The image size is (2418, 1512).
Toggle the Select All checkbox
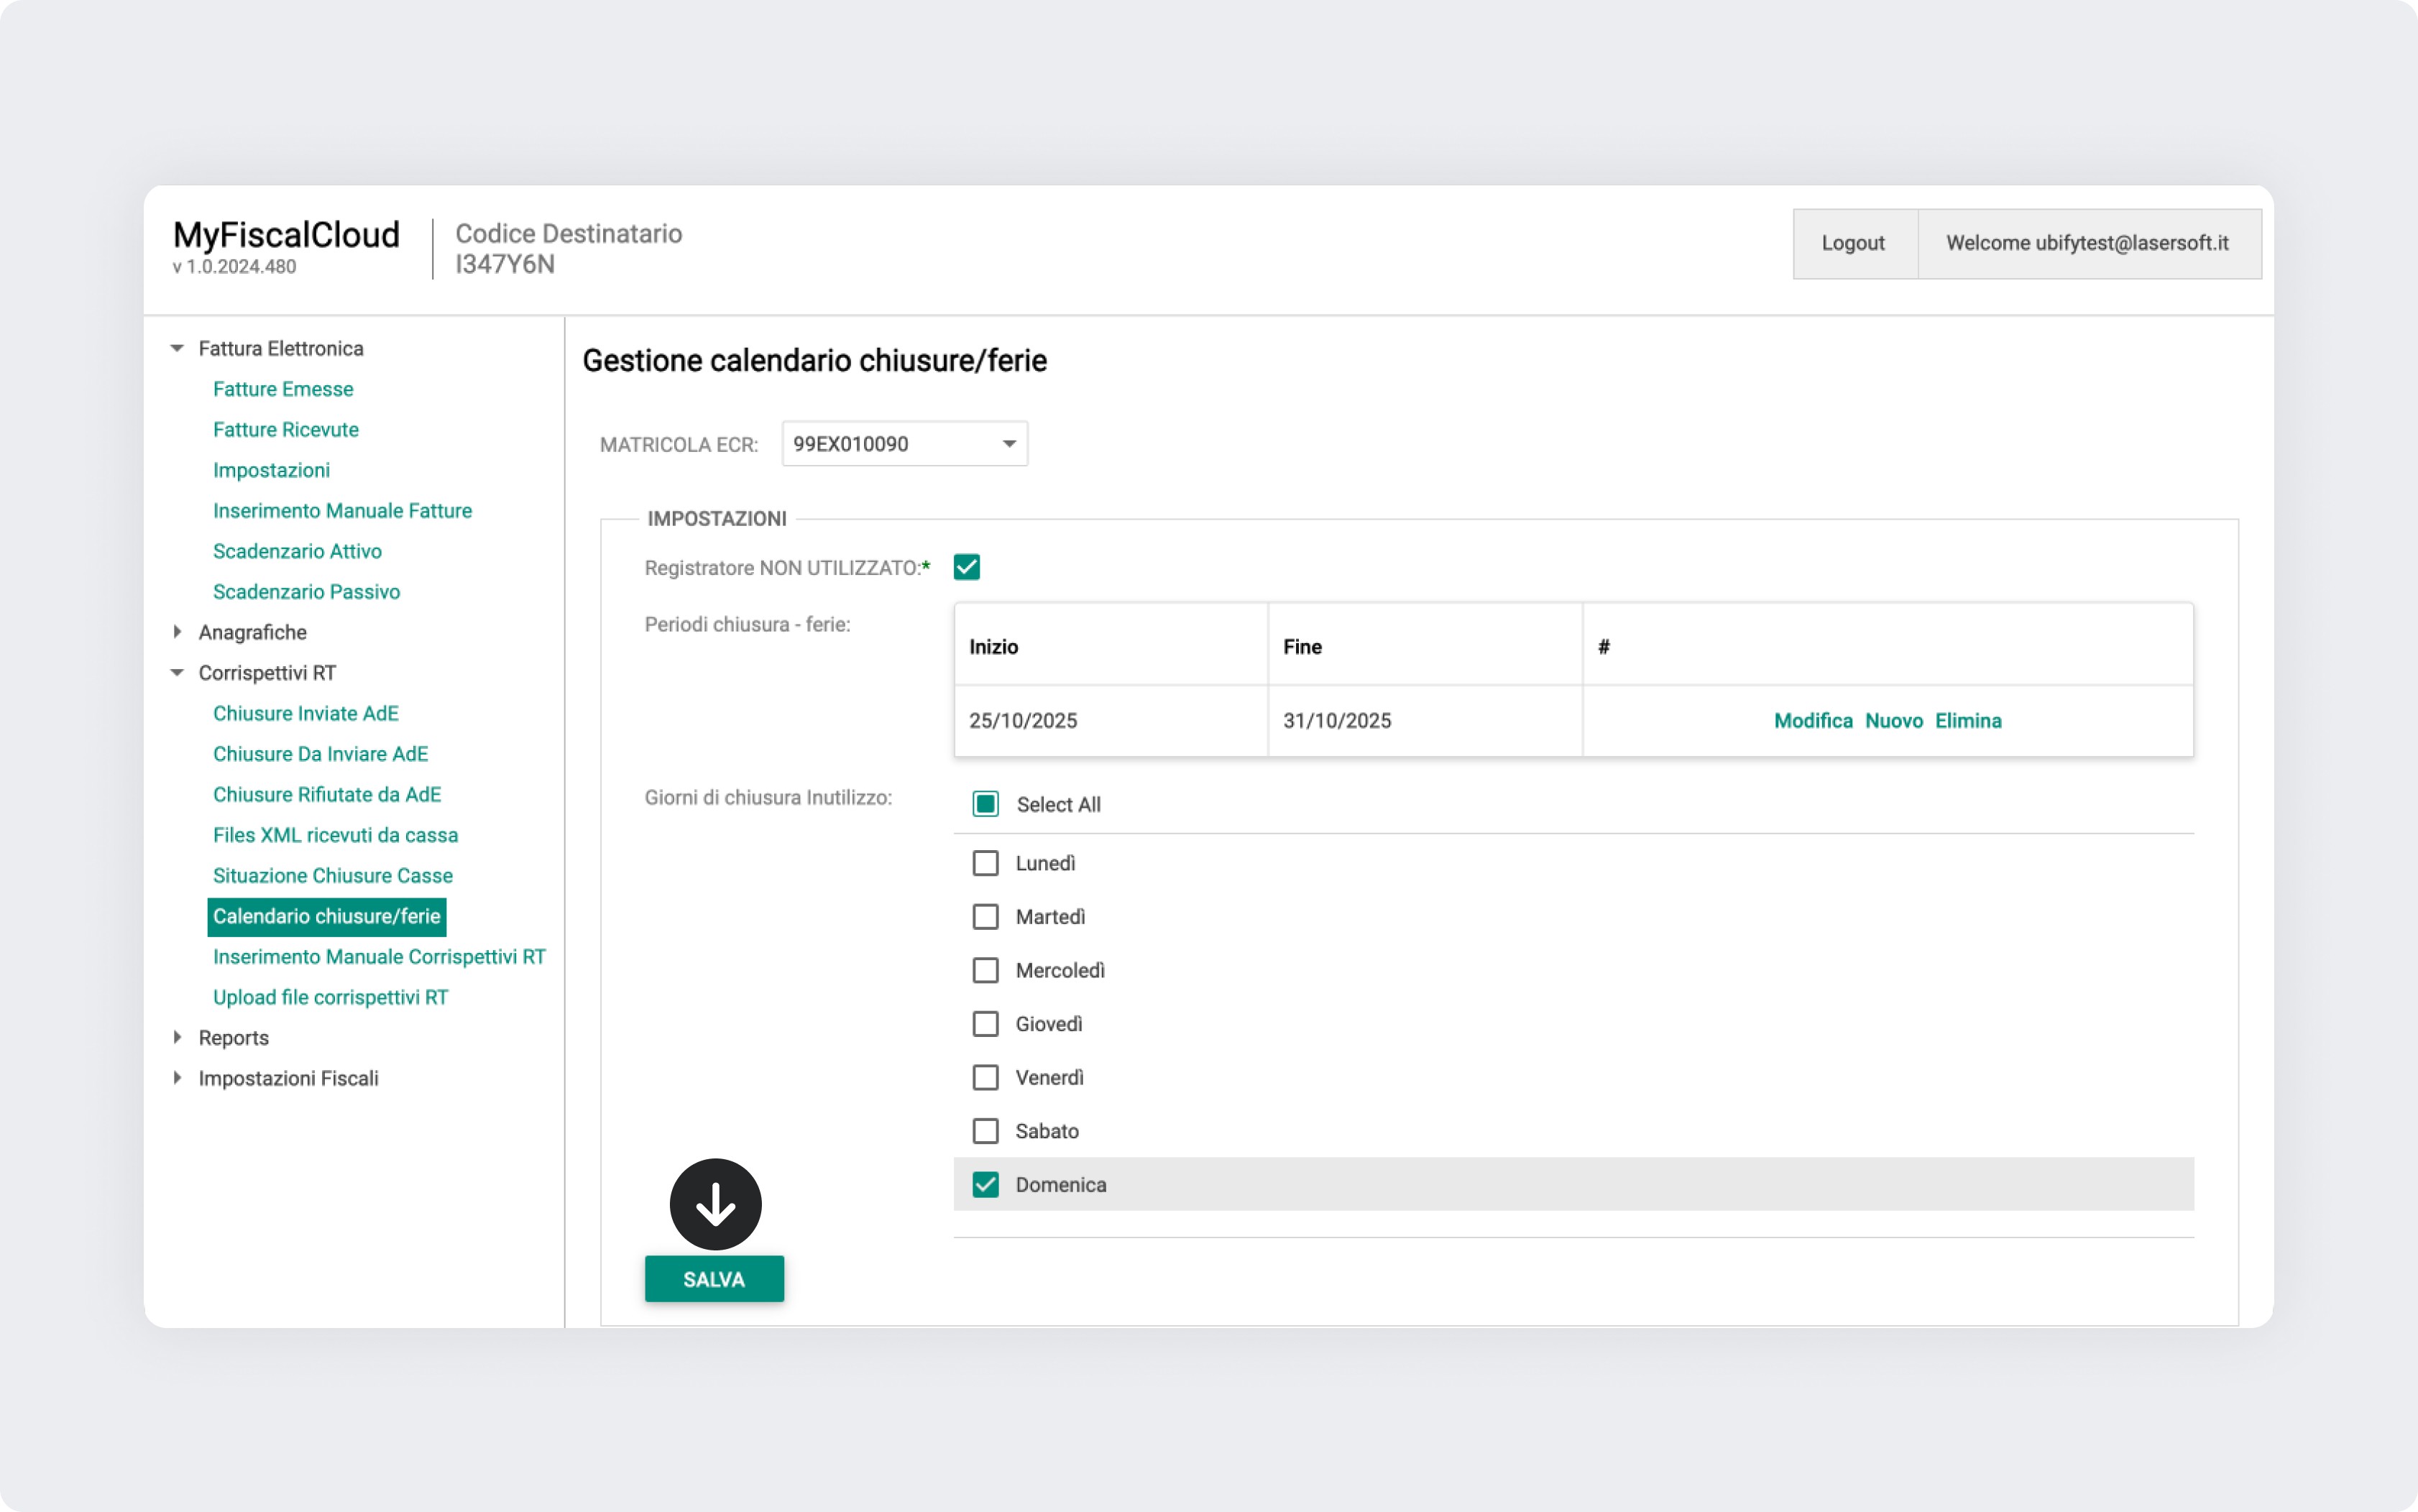(x=985, y=804)
